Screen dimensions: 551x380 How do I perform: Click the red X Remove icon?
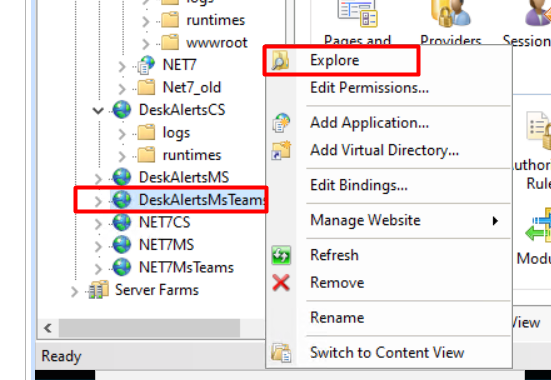tap(281, 283)
